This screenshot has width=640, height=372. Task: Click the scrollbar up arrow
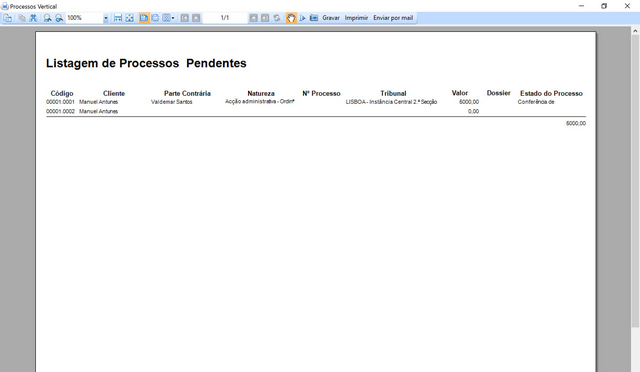(635, 31)
